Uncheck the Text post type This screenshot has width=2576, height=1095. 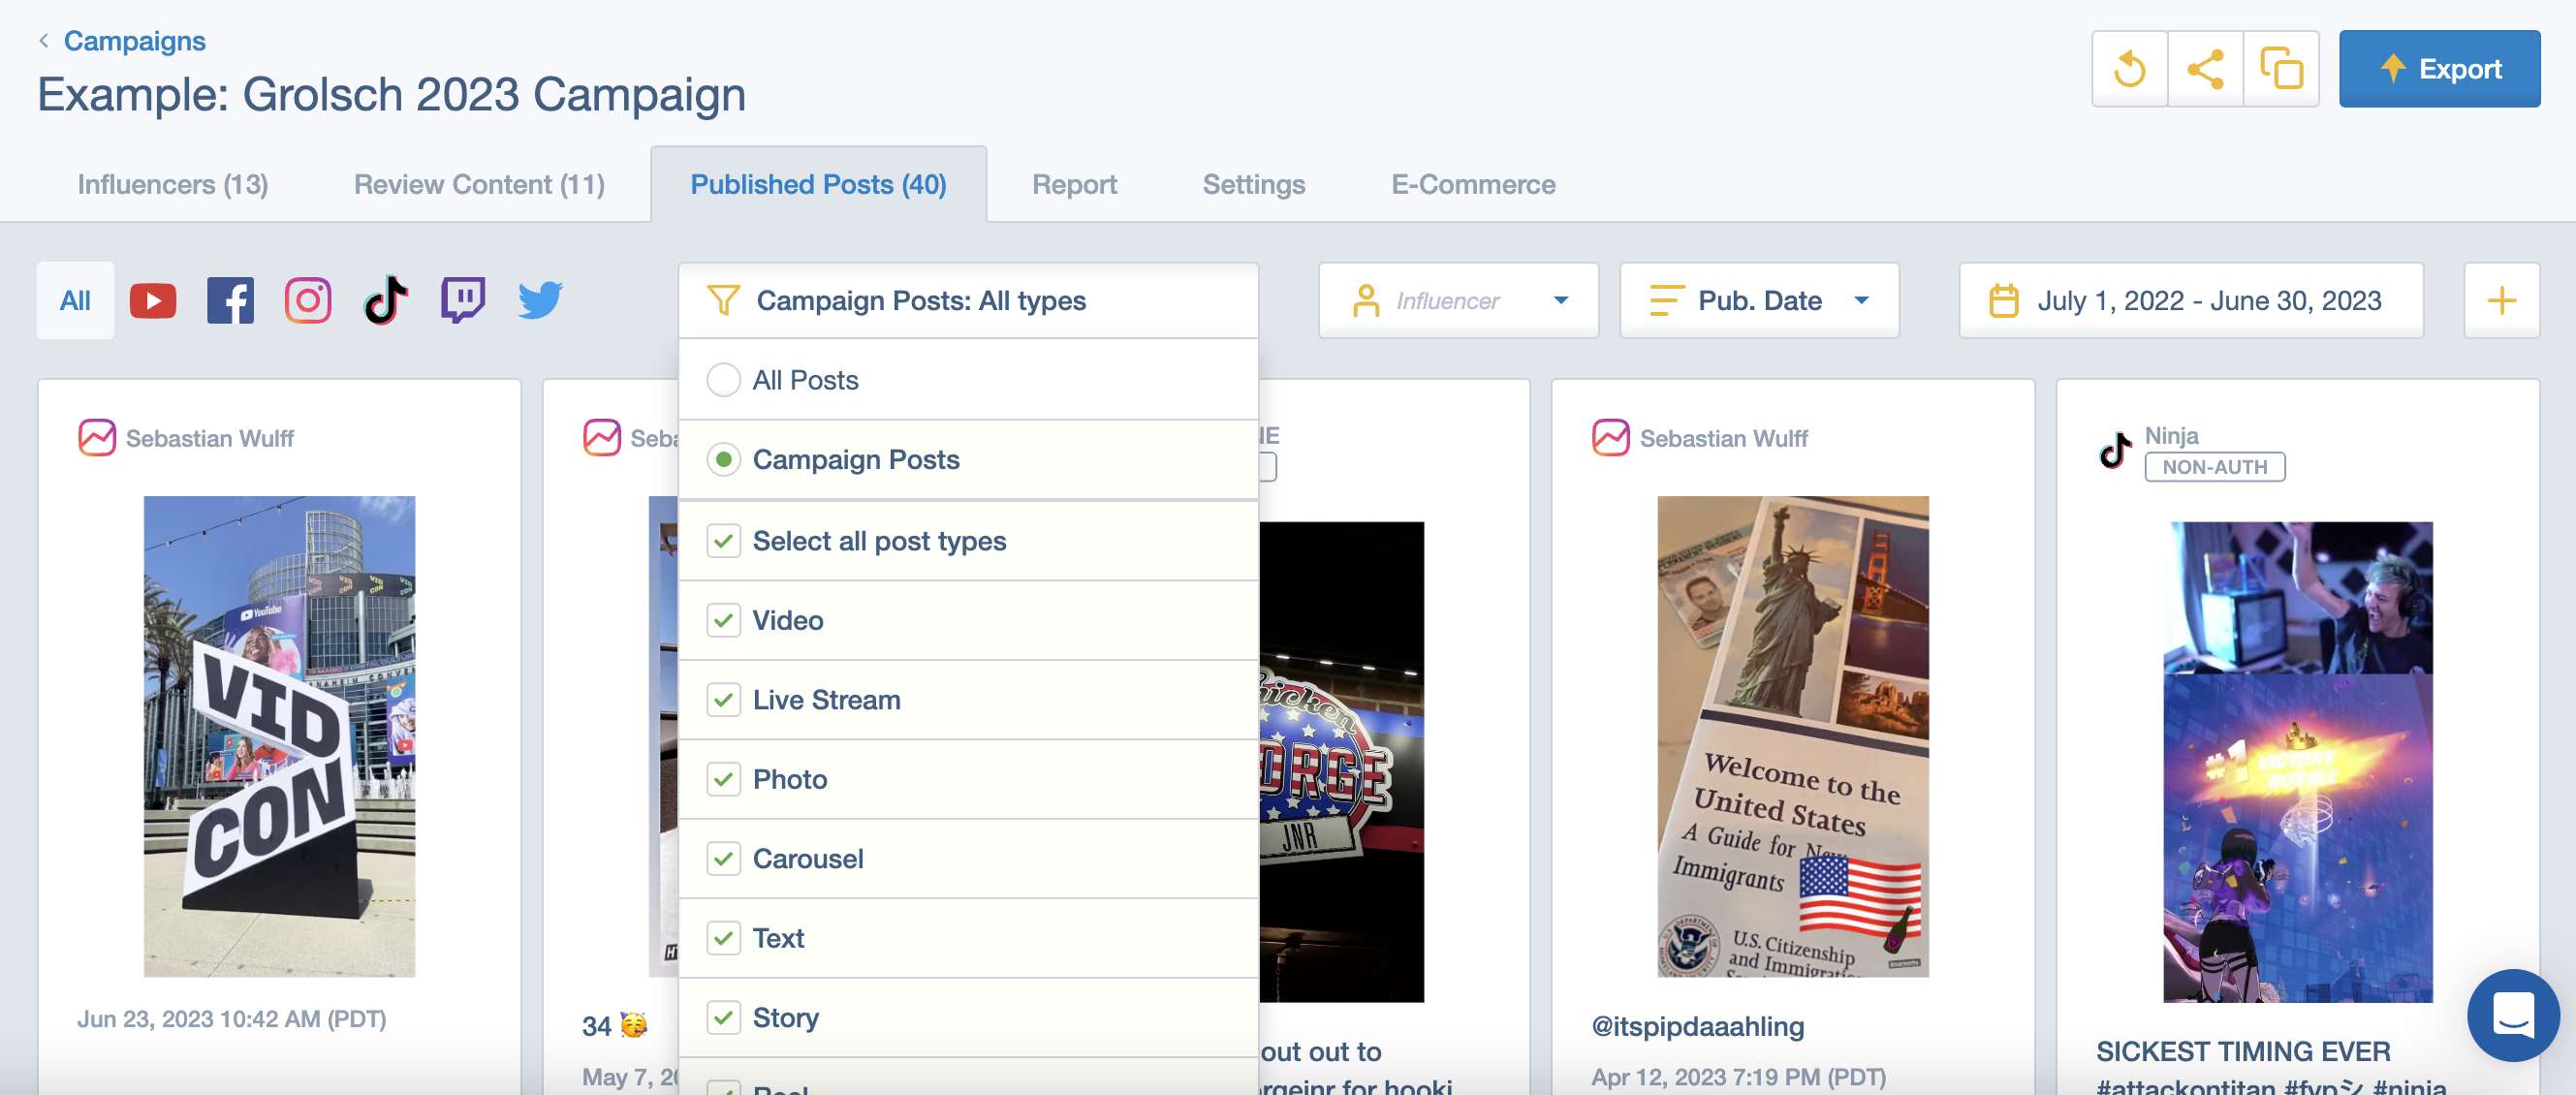pyautogui.click(x=723, y=938)
